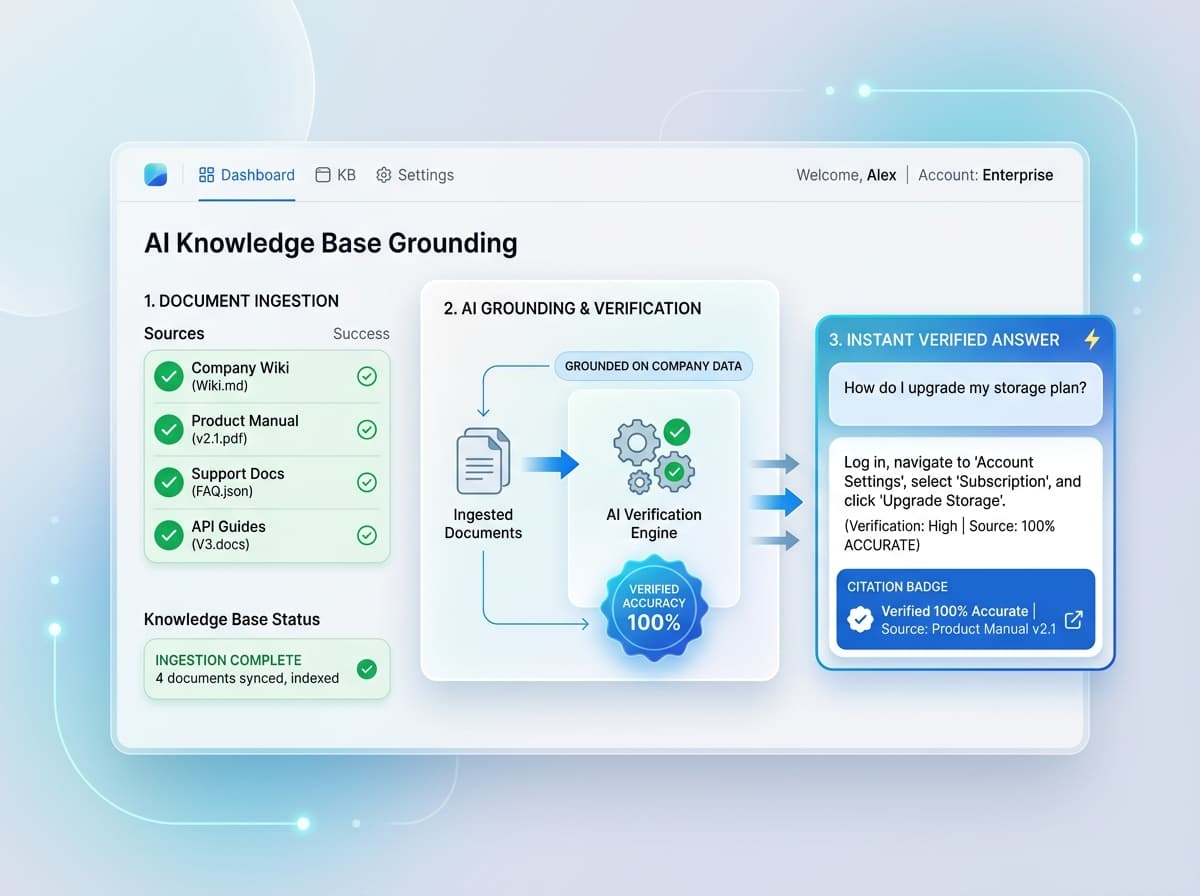The width and height of the screenshot is (1200, 896).
Task: Click the answer text about Upgrade Storage
Action: coord(962,481)
